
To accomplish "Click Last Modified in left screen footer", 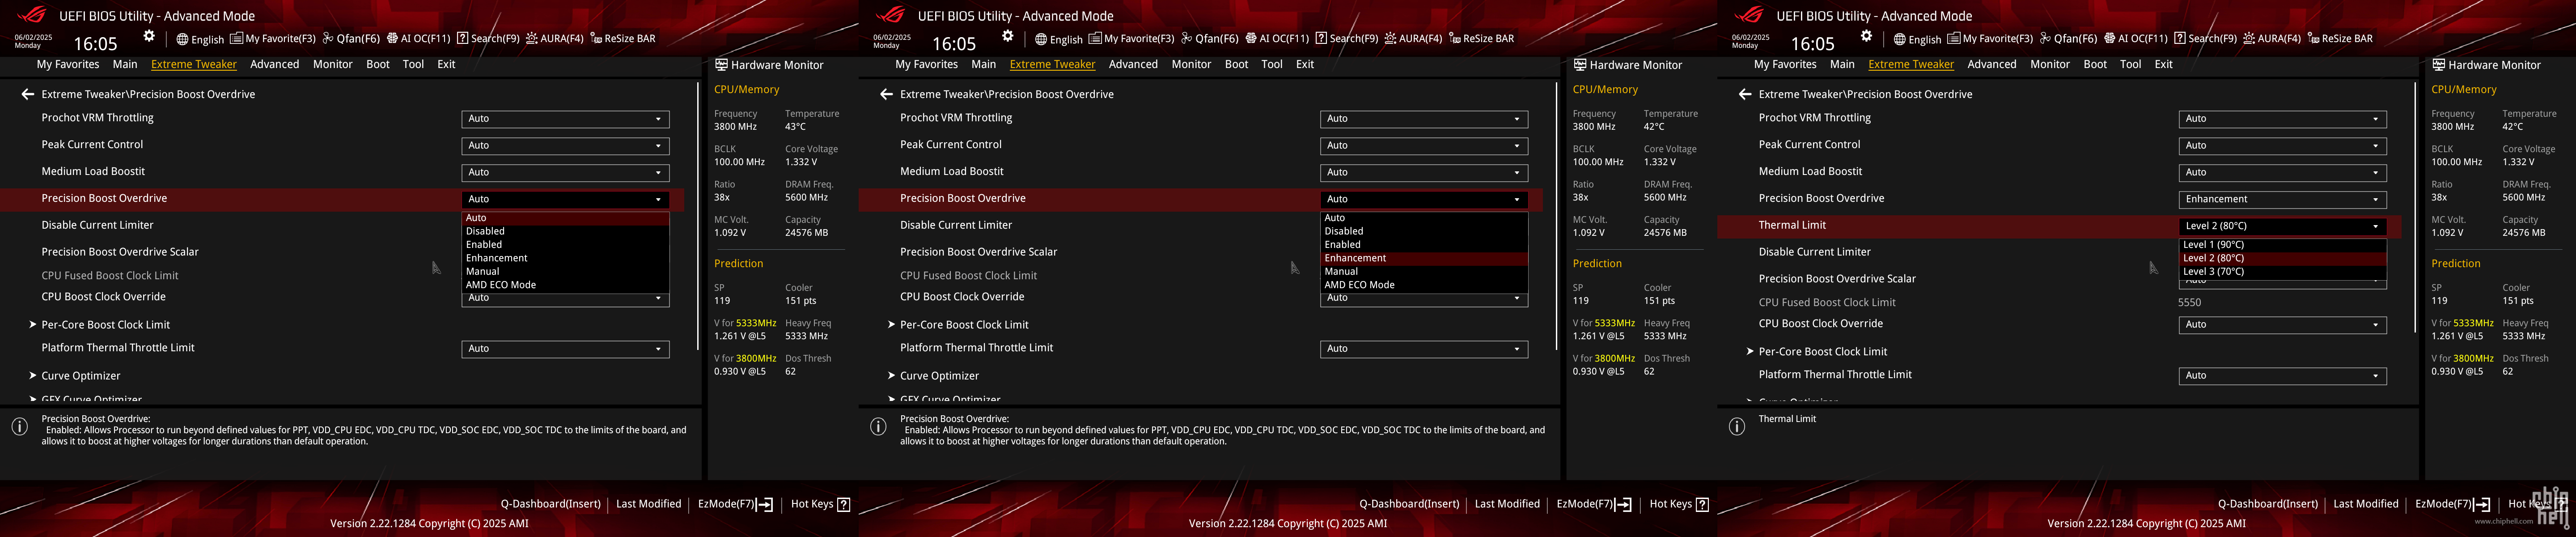I will 648,504.
